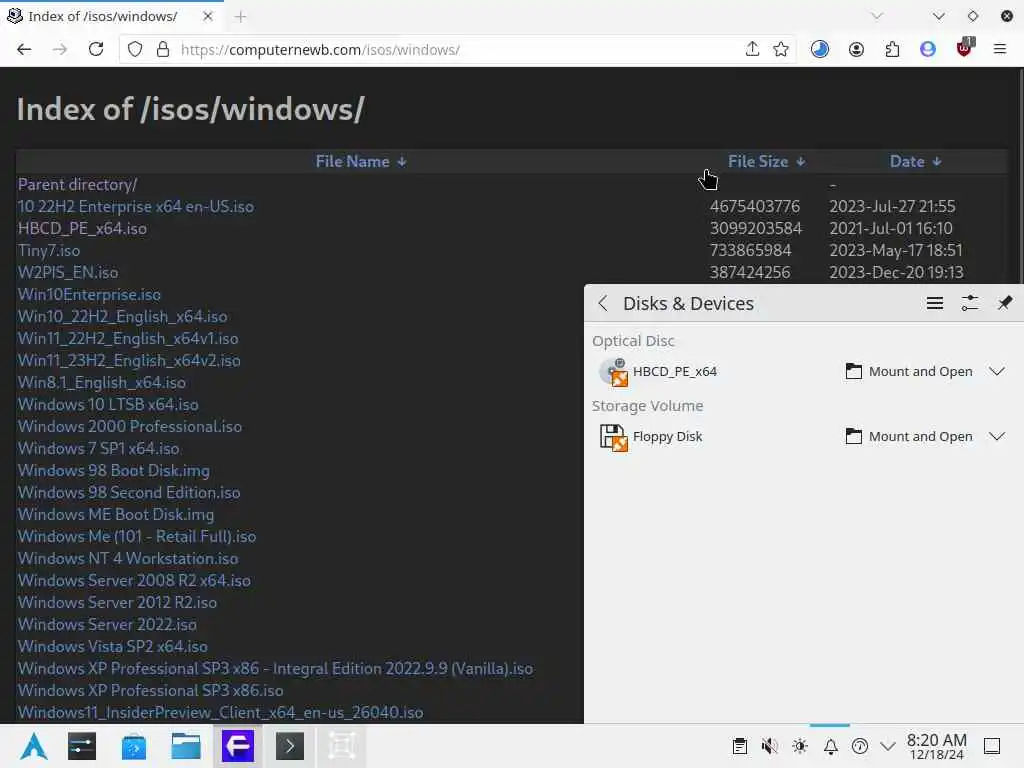Download Win11_23H2_English_x64v2.iso

(x=129, y=360)
